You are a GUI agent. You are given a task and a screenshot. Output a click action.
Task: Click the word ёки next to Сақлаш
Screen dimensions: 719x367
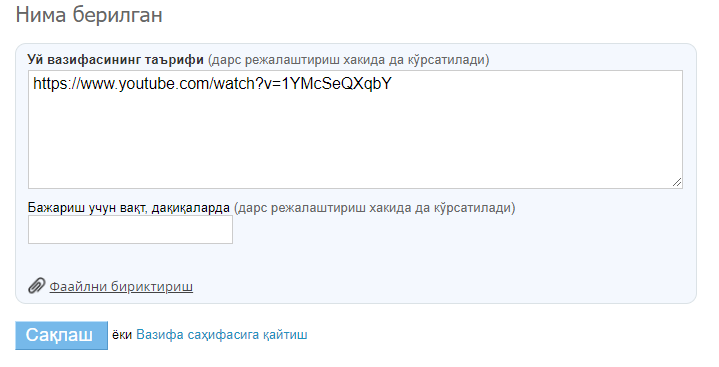point(122,335)
